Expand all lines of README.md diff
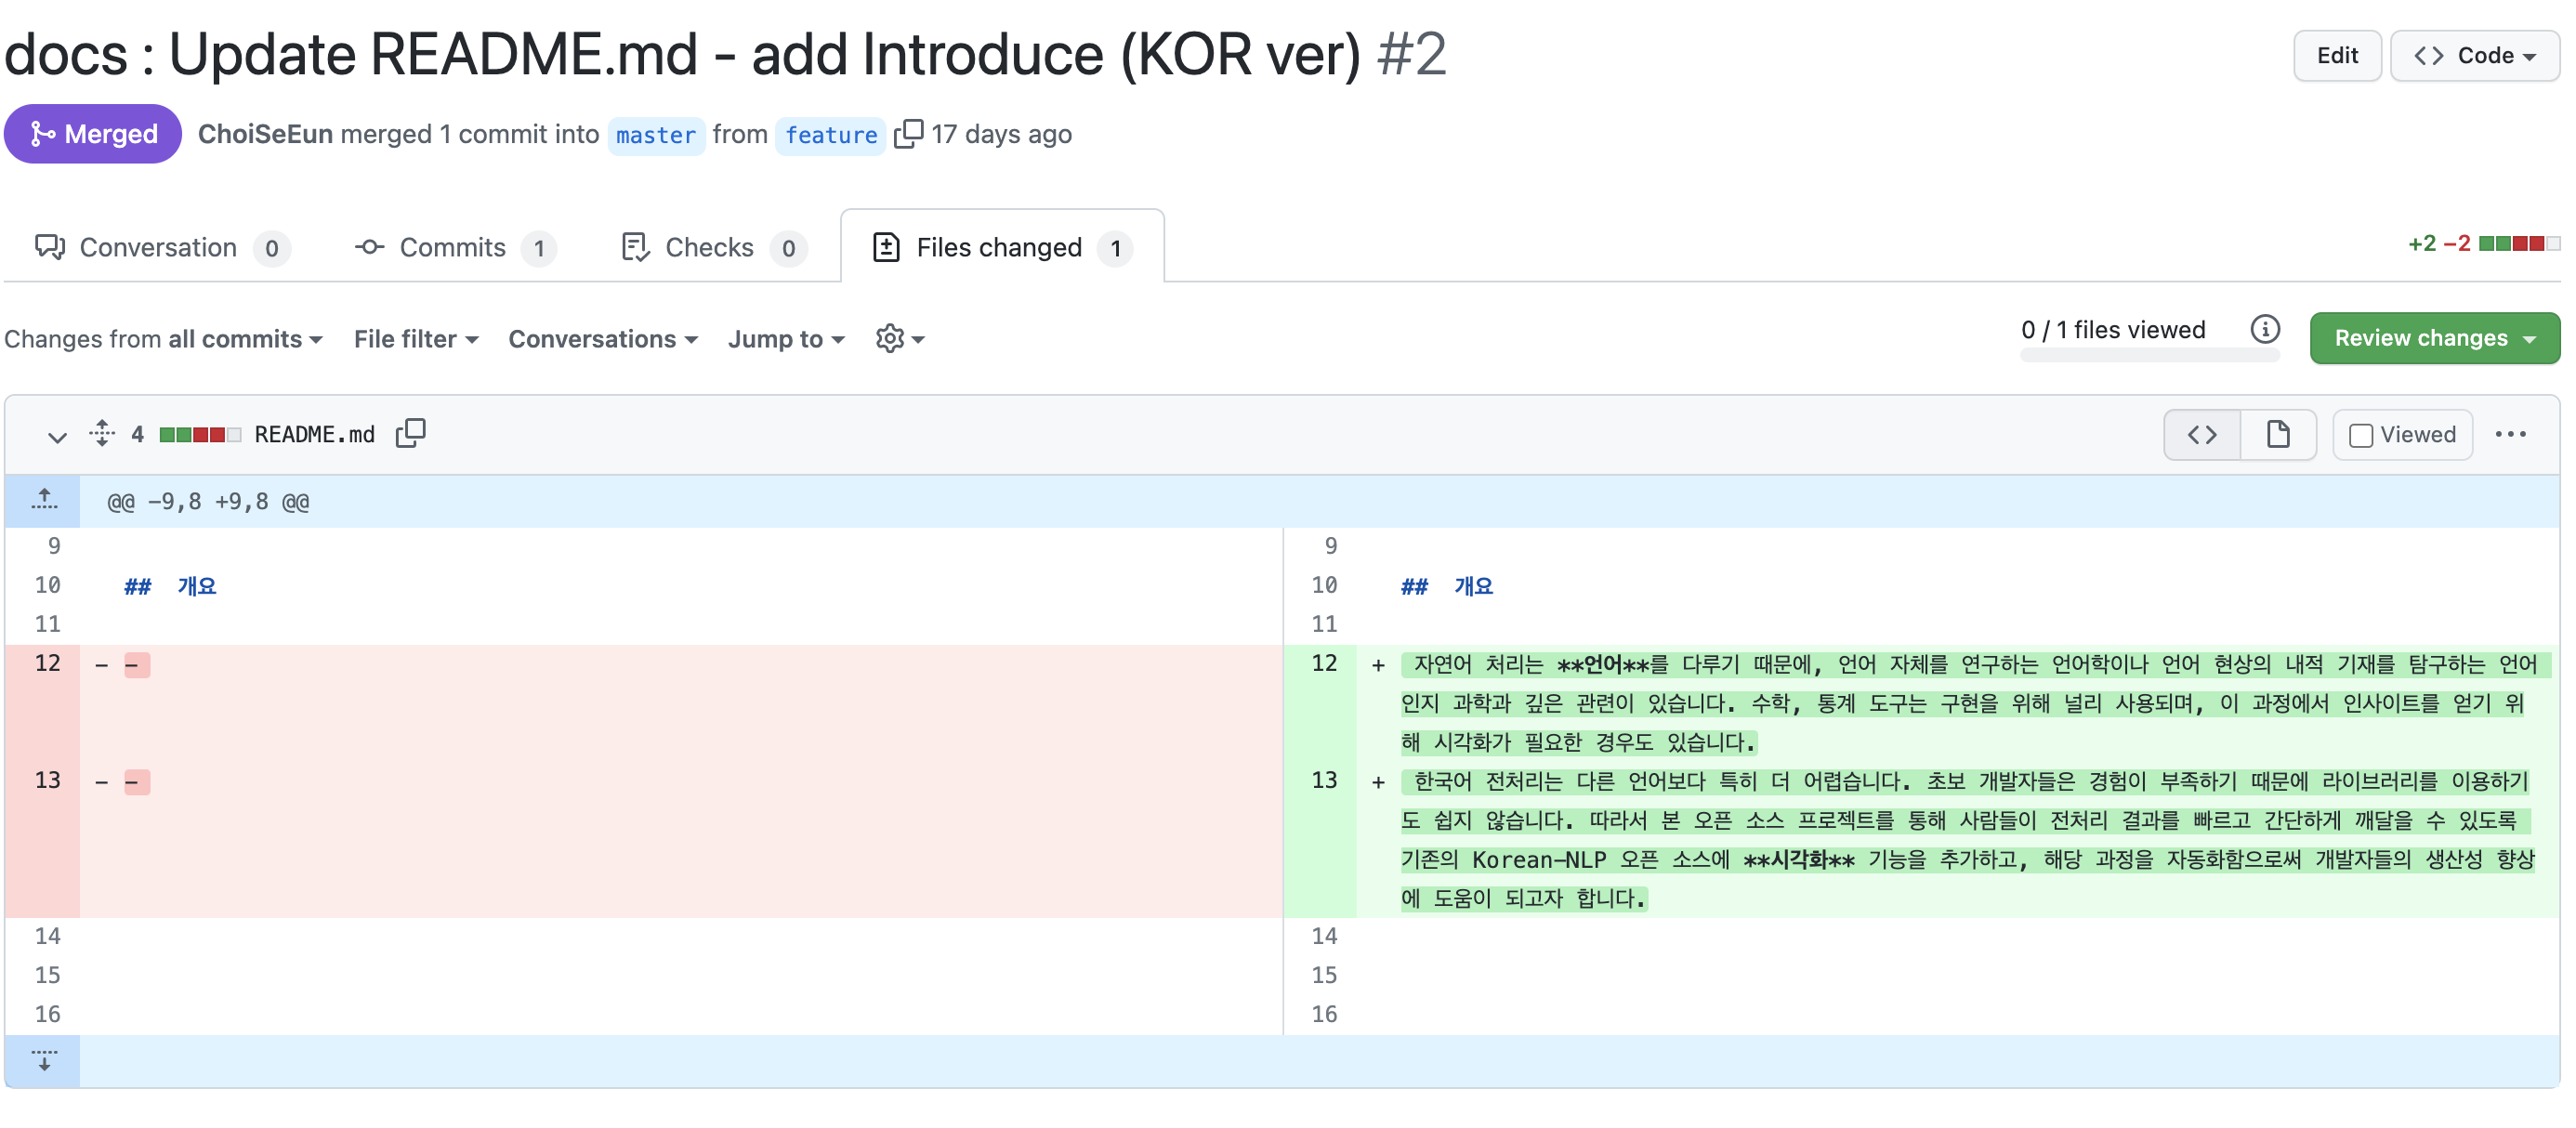 coord(101,434)
